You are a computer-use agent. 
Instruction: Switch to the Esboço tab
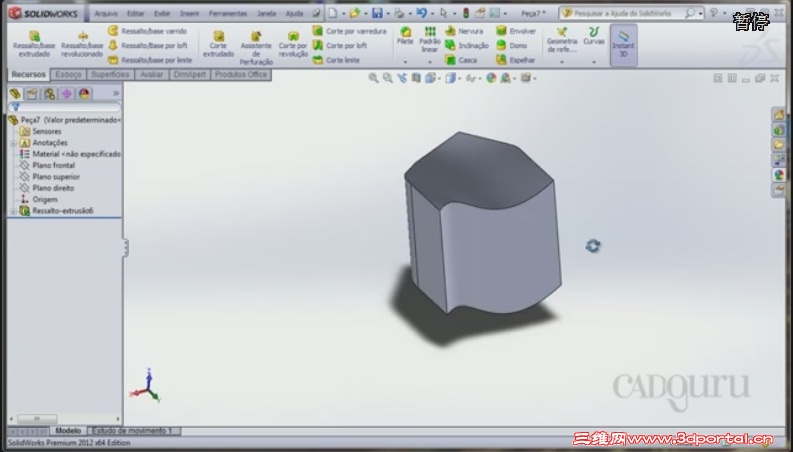68,74
